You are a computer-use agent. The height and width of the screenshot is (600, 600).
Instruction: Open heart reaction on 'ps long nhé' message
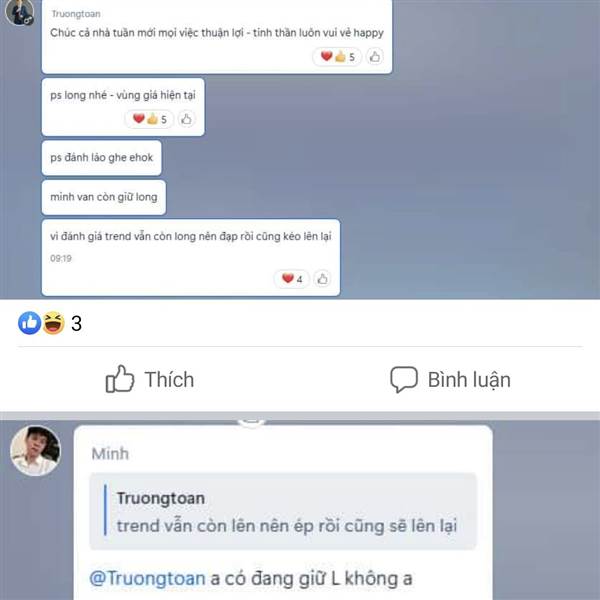point(149,119)
